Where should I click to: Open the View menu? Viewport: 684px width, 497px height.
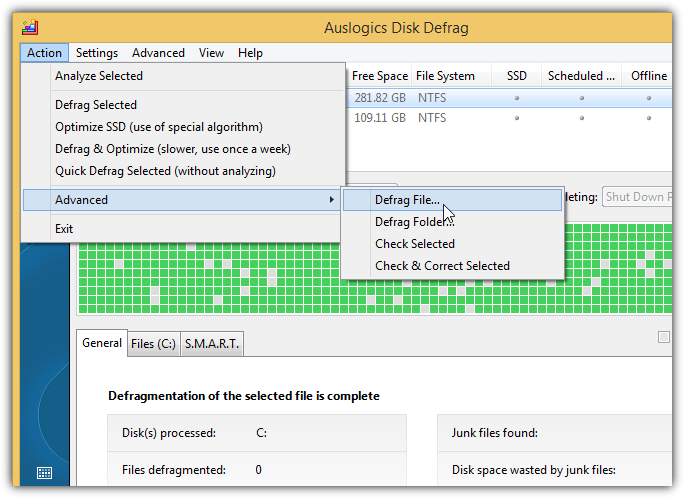click(x=211, y=53)
